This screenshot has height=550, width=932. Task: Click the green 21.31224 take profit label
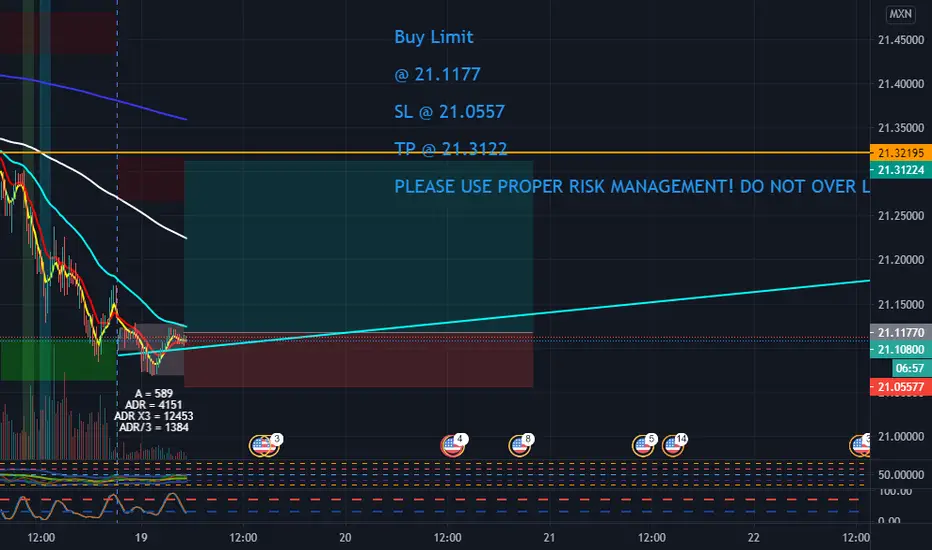900,170
